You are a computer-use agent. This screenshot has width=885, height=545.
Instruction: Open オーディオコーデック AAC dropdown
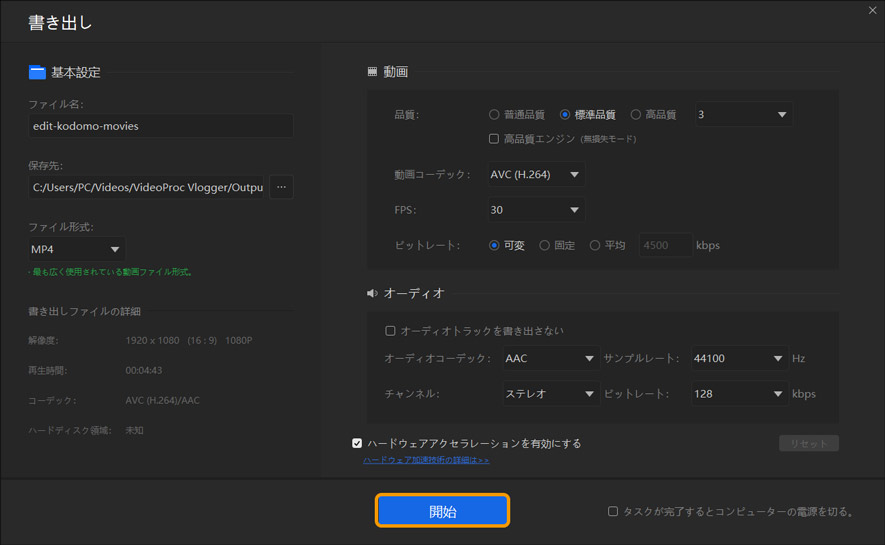(x=550, y=358)
